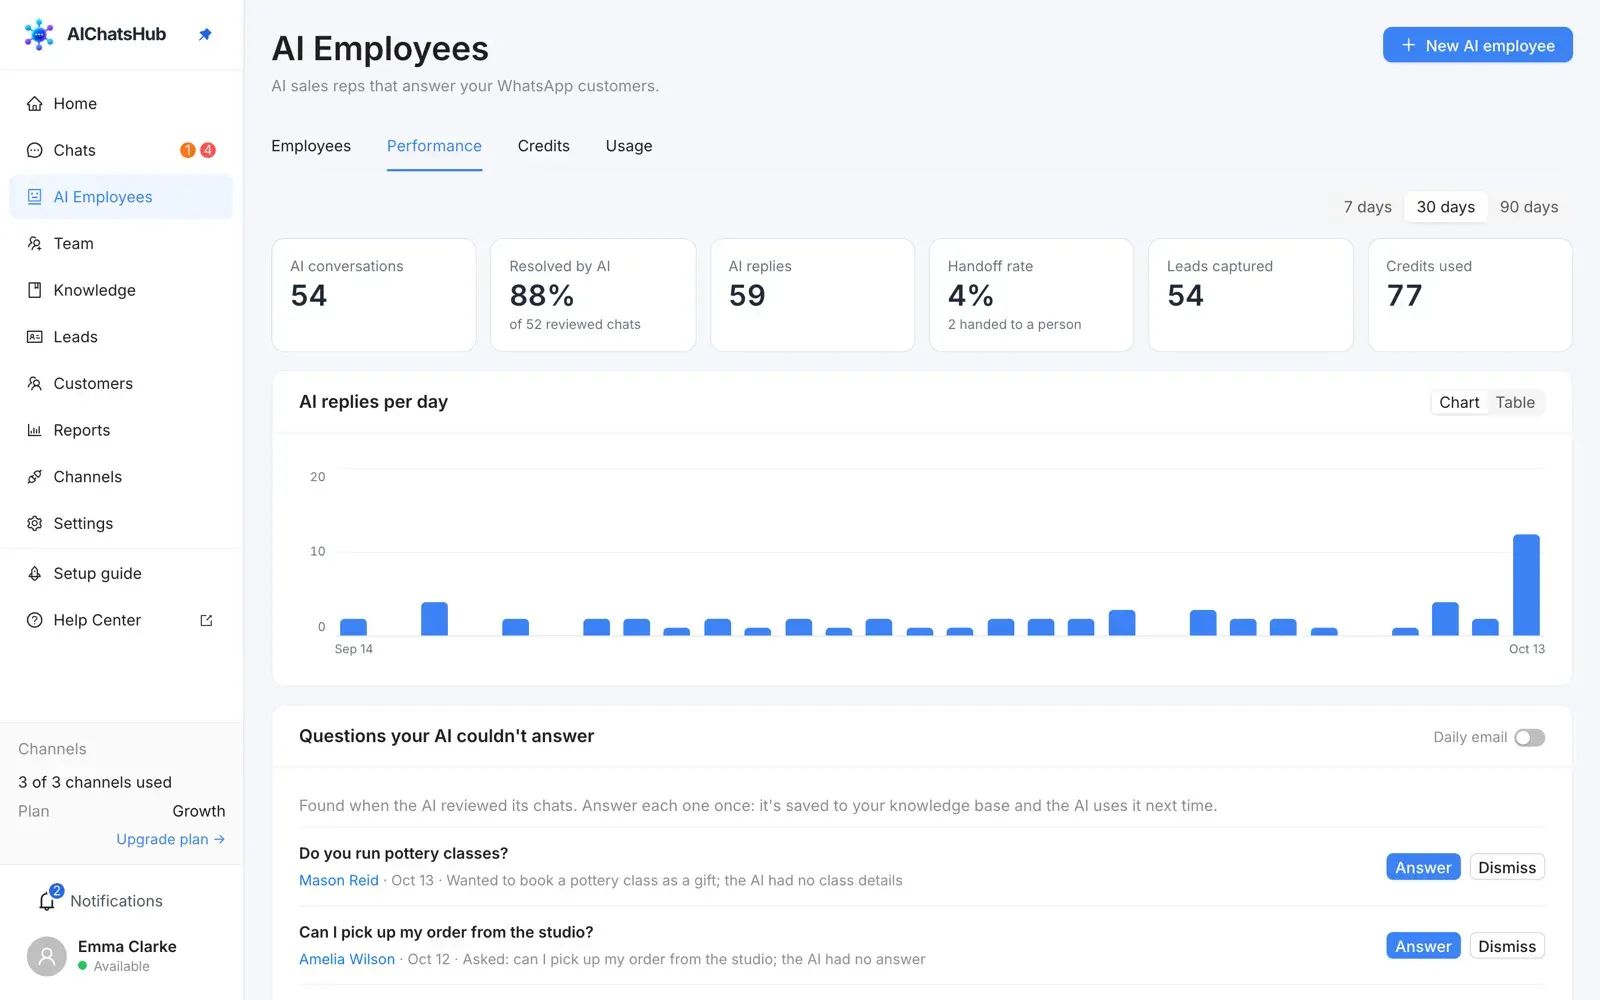This screenshot has width=1600, height=1000.
Task: Click the Leads captured 54 card
Action: [1251, 295]
